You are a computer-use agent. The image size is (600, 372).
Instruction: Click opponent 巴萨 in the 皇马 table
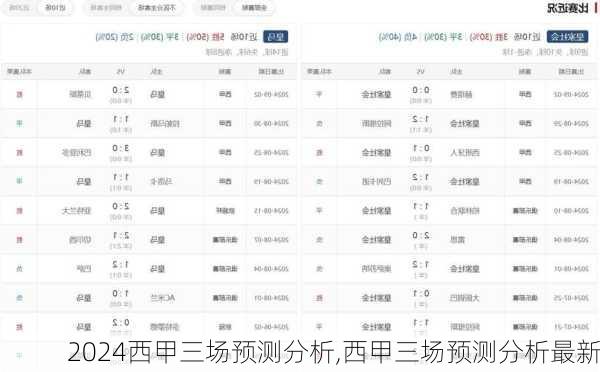tap(84, 269)
